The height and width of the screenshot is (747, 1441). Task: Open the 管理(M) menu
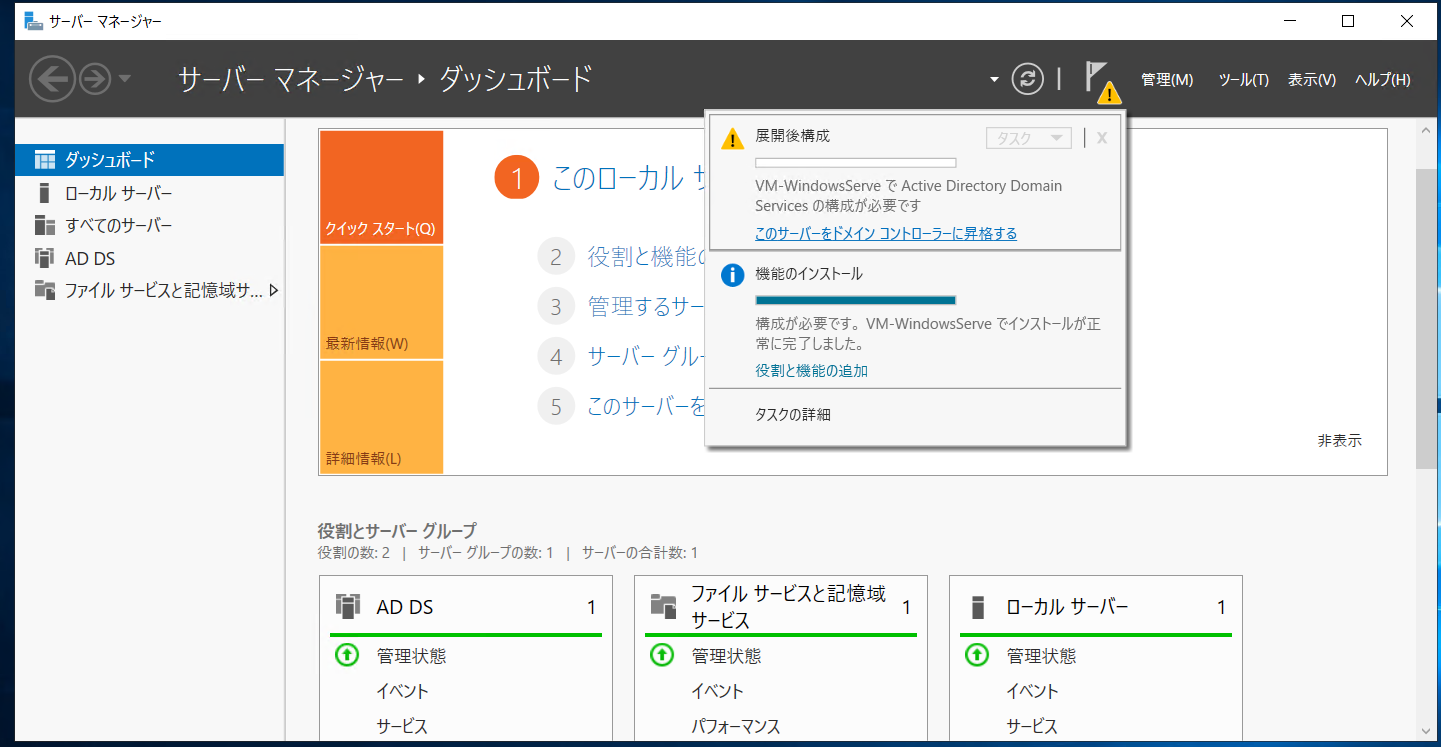click(1167, 80)
